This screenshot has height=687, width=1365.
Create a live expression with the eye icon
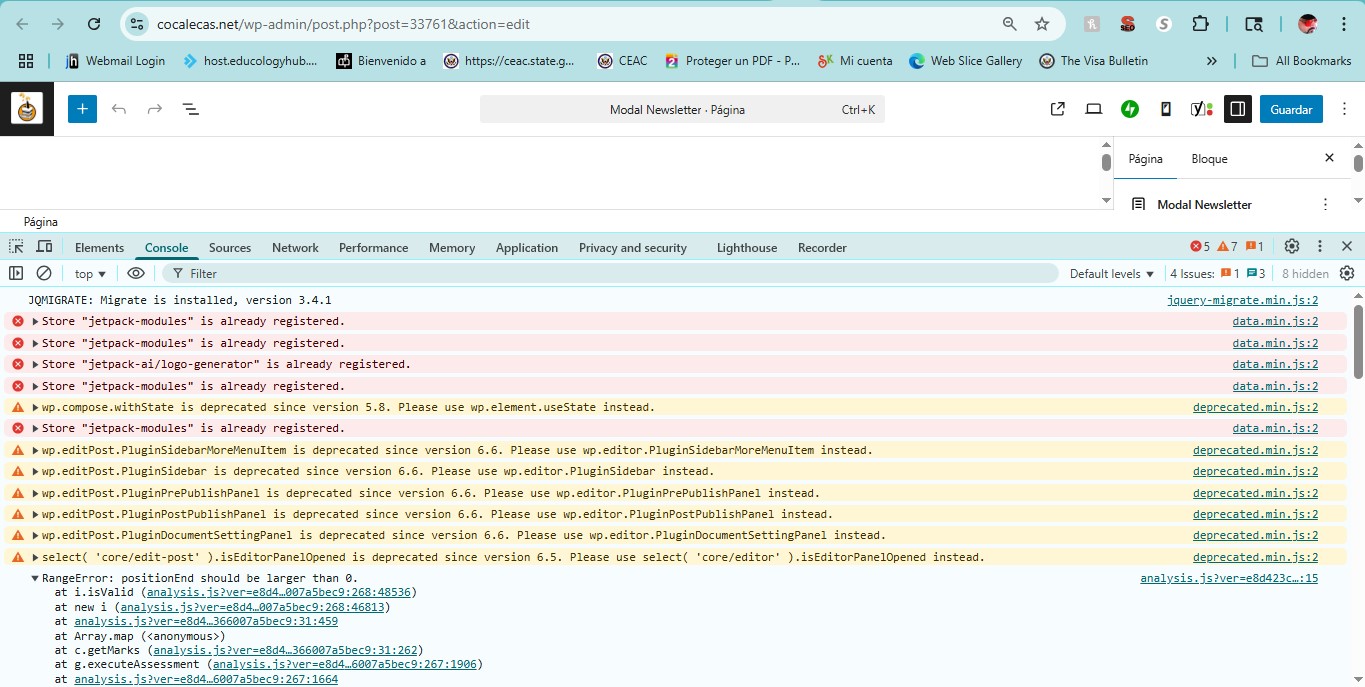136,273
